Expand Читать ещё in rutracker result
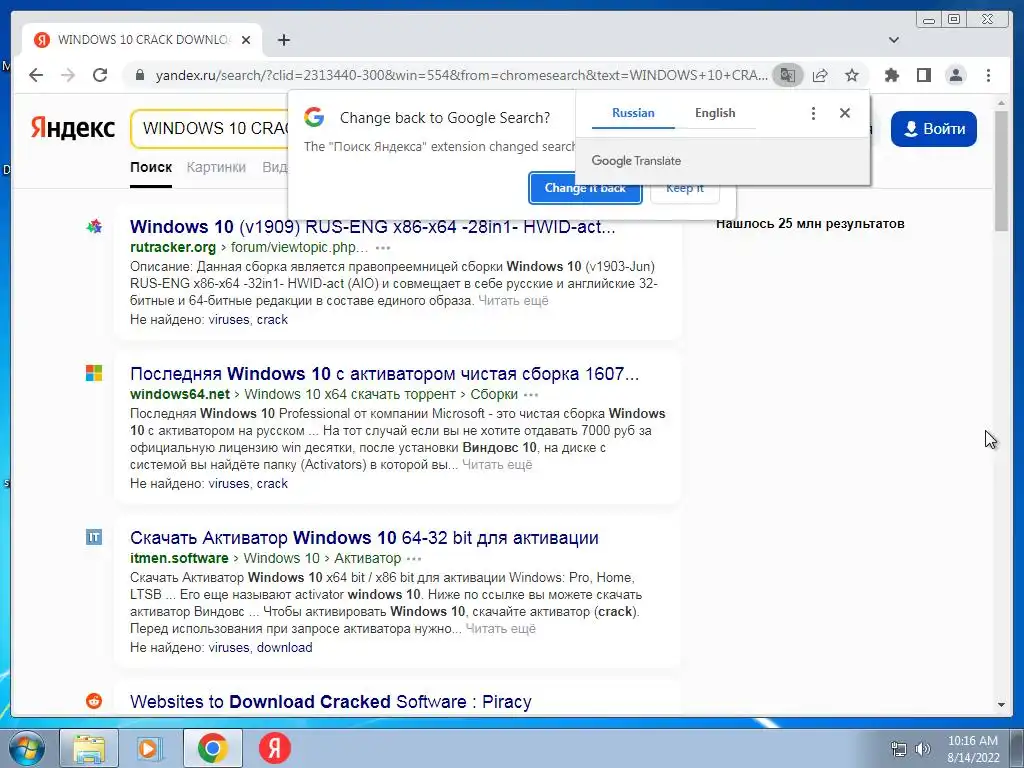The image size is (1024, 768). (513, 301)
